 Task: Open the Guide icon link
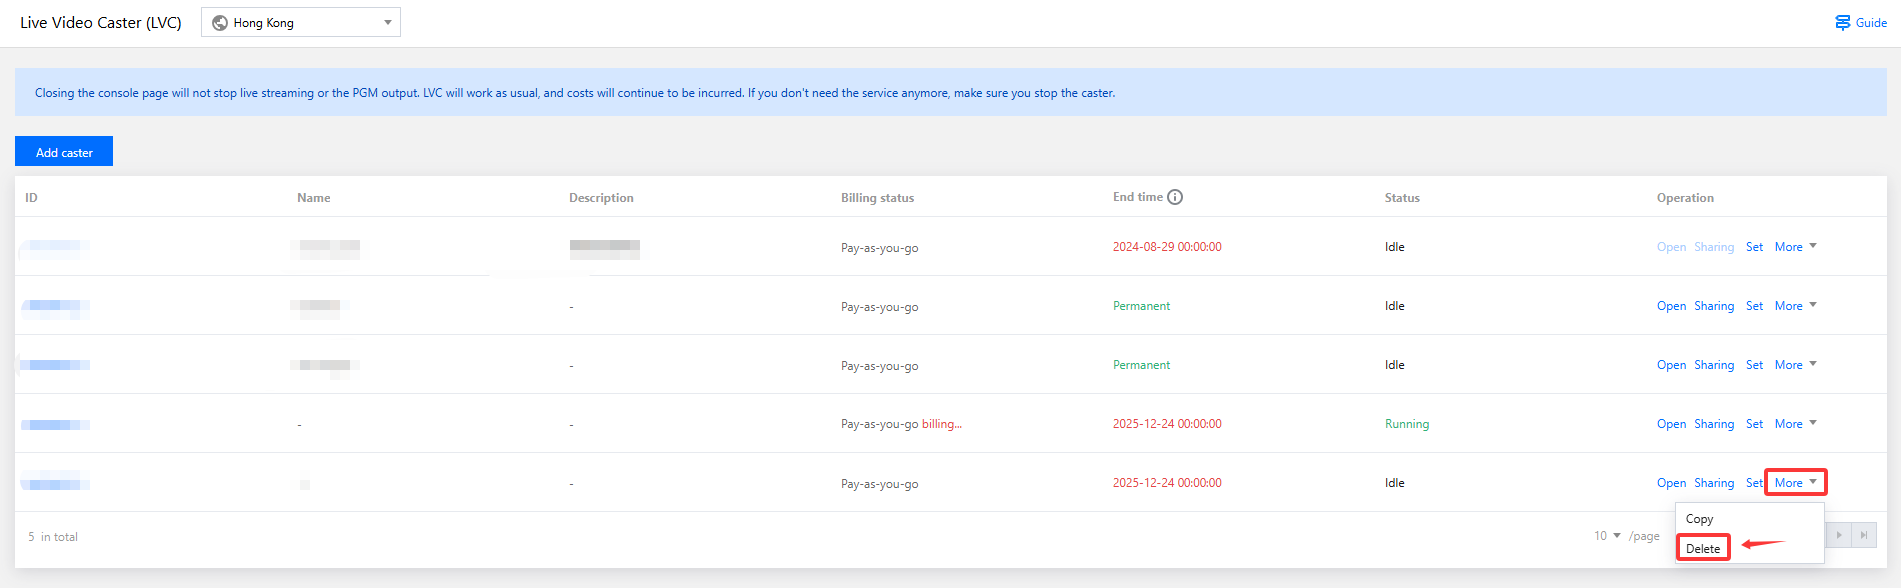(1842, 22)
